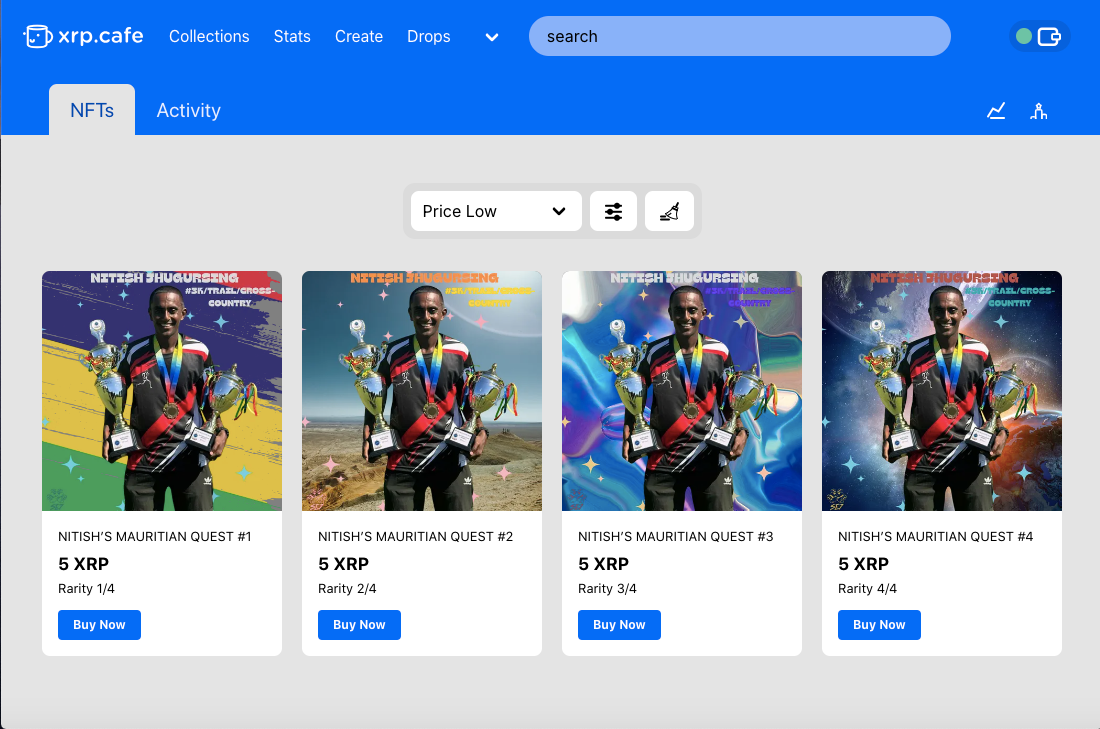Open the Collections menu item
The height and width of the screenshot is (729, 1100).
coord(209,36)
